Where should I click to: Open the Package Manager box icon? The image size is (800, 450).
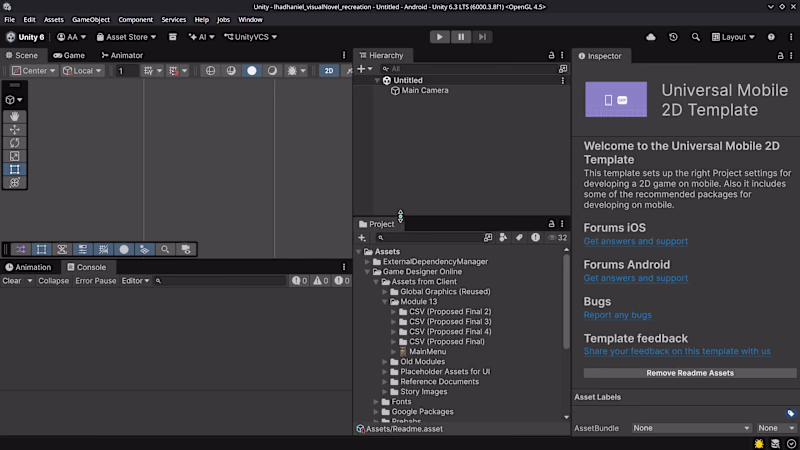click(x=172, y=37)
